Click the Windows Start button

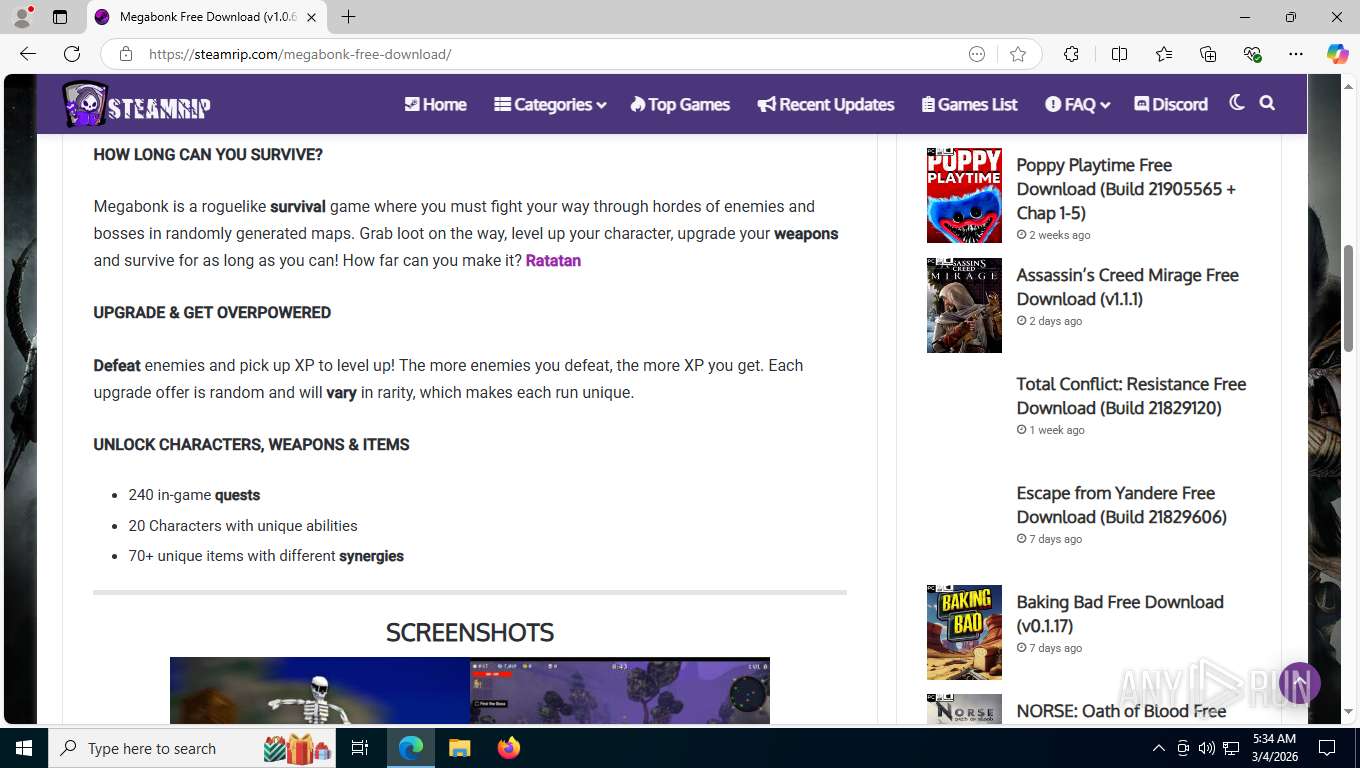tap(23, 748)
